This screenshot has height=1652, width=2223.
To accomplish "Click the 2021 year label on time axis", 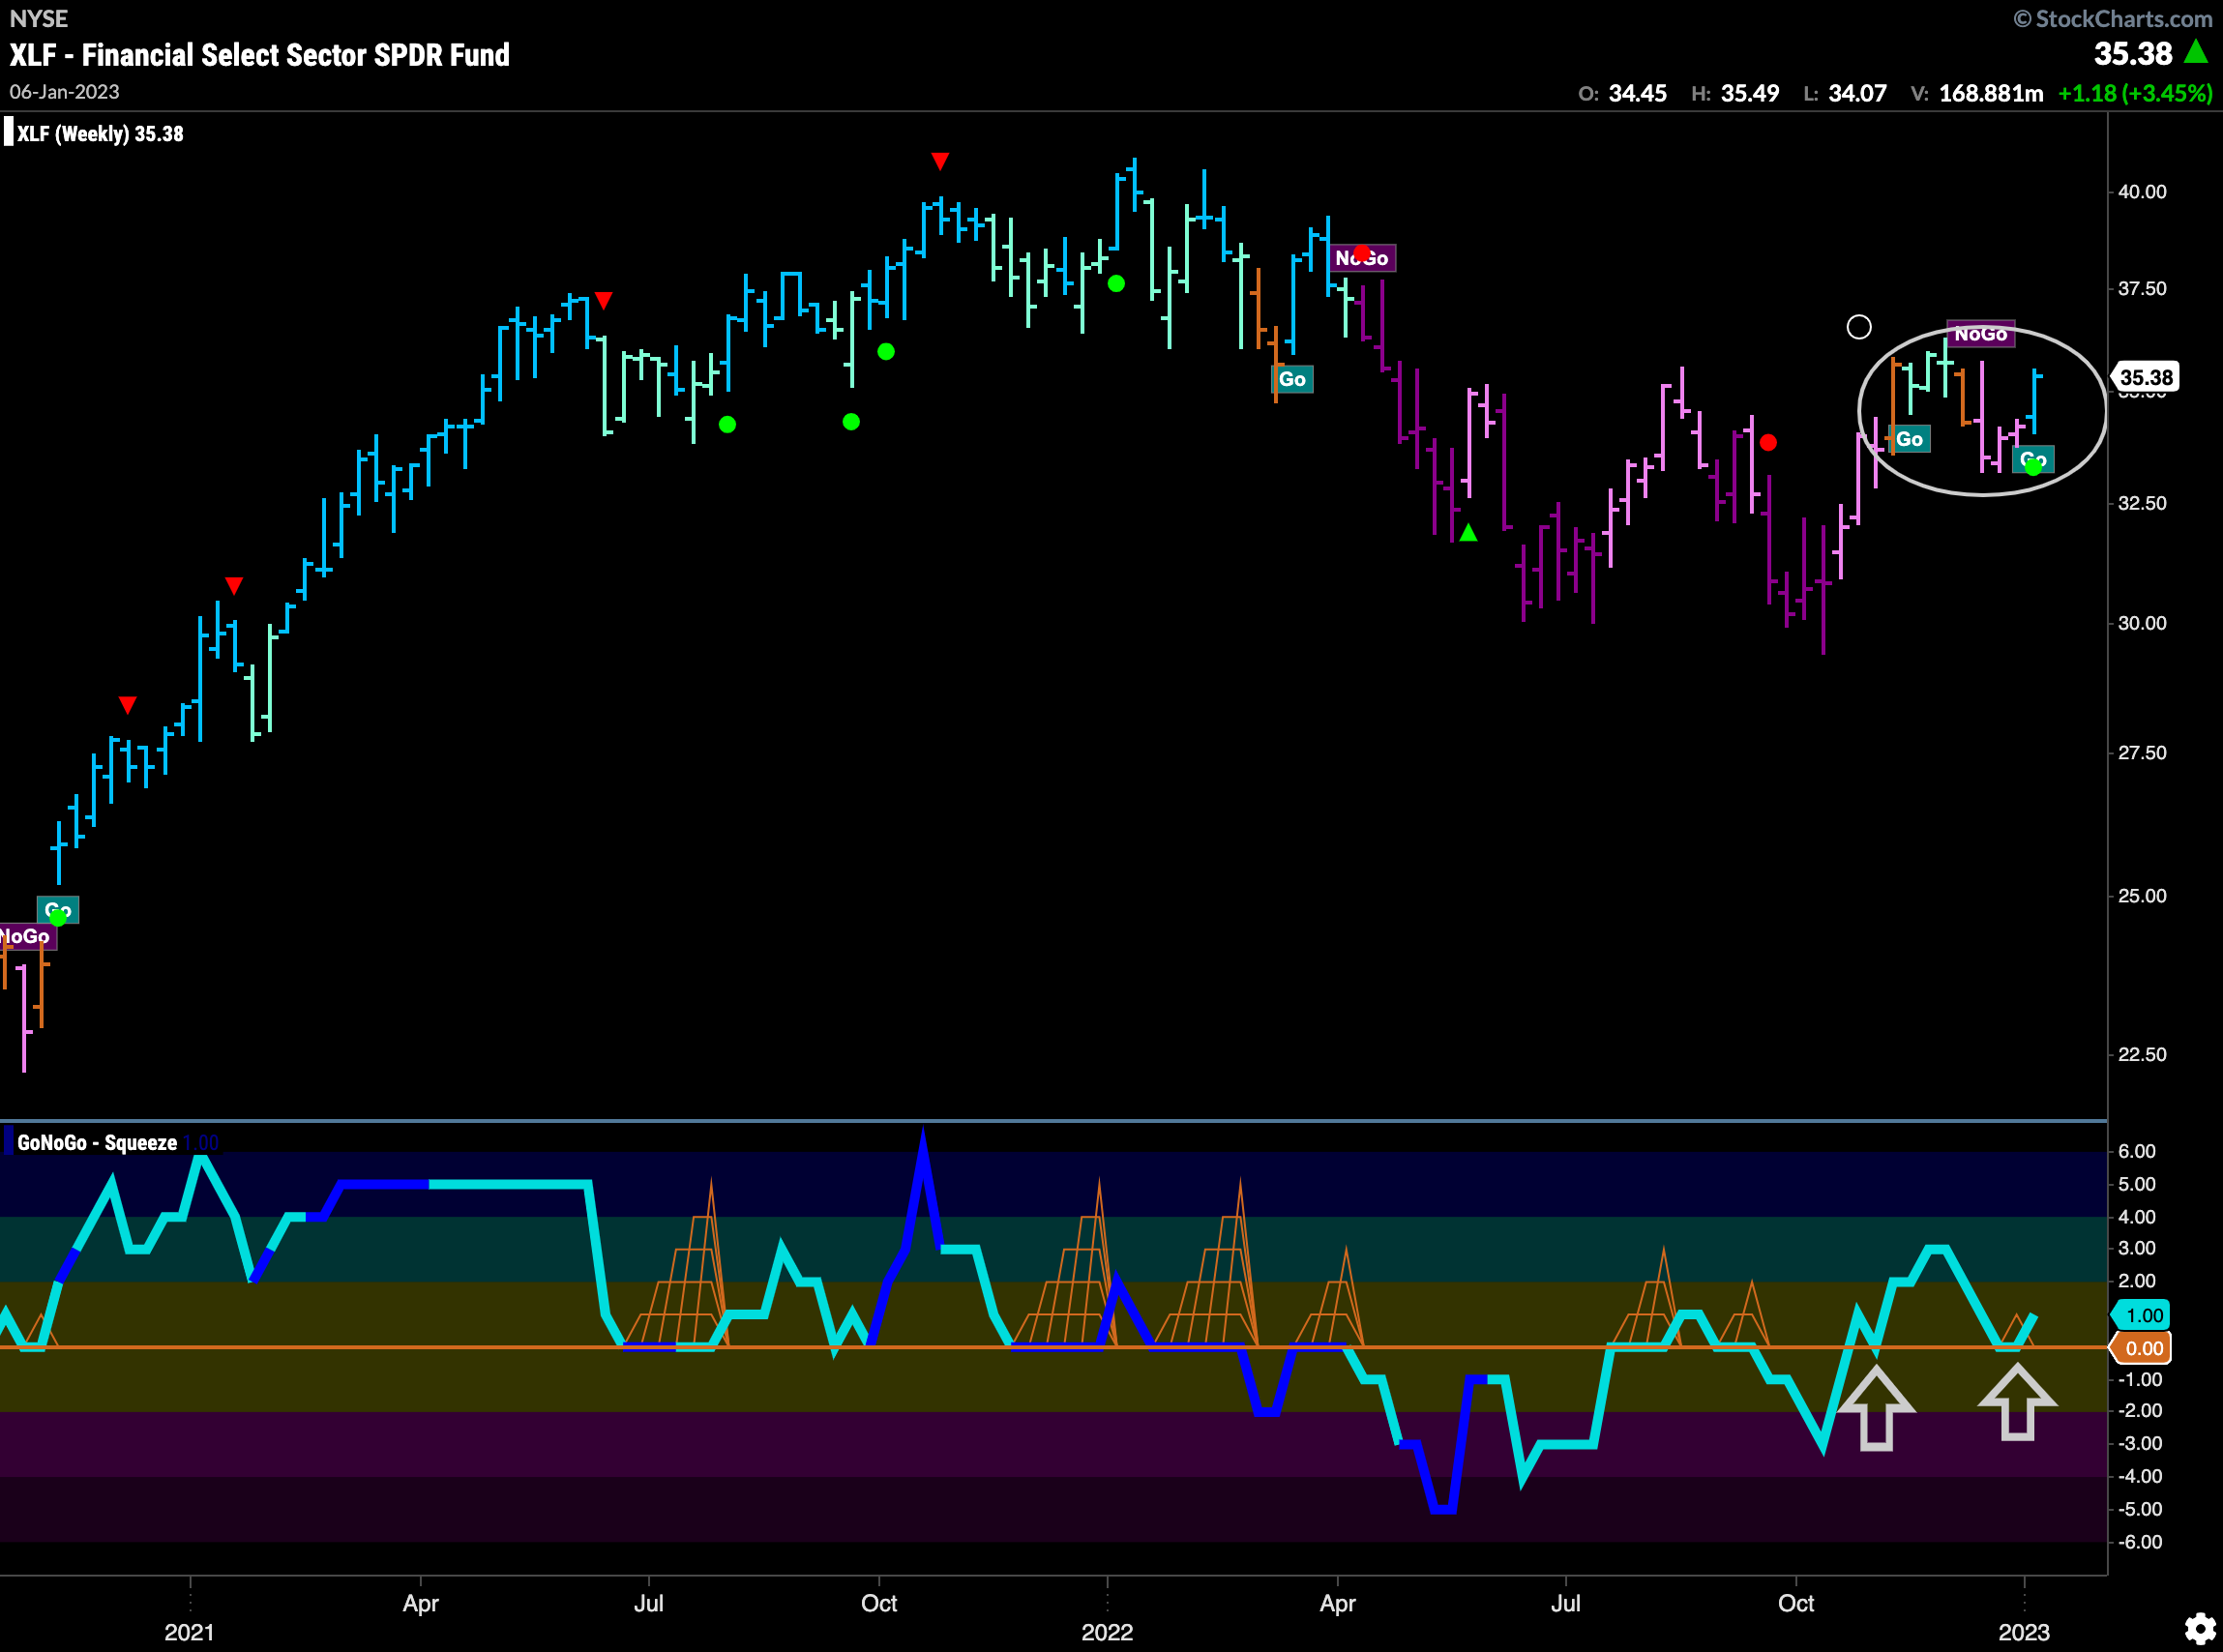I will (x=189, y=1633).
